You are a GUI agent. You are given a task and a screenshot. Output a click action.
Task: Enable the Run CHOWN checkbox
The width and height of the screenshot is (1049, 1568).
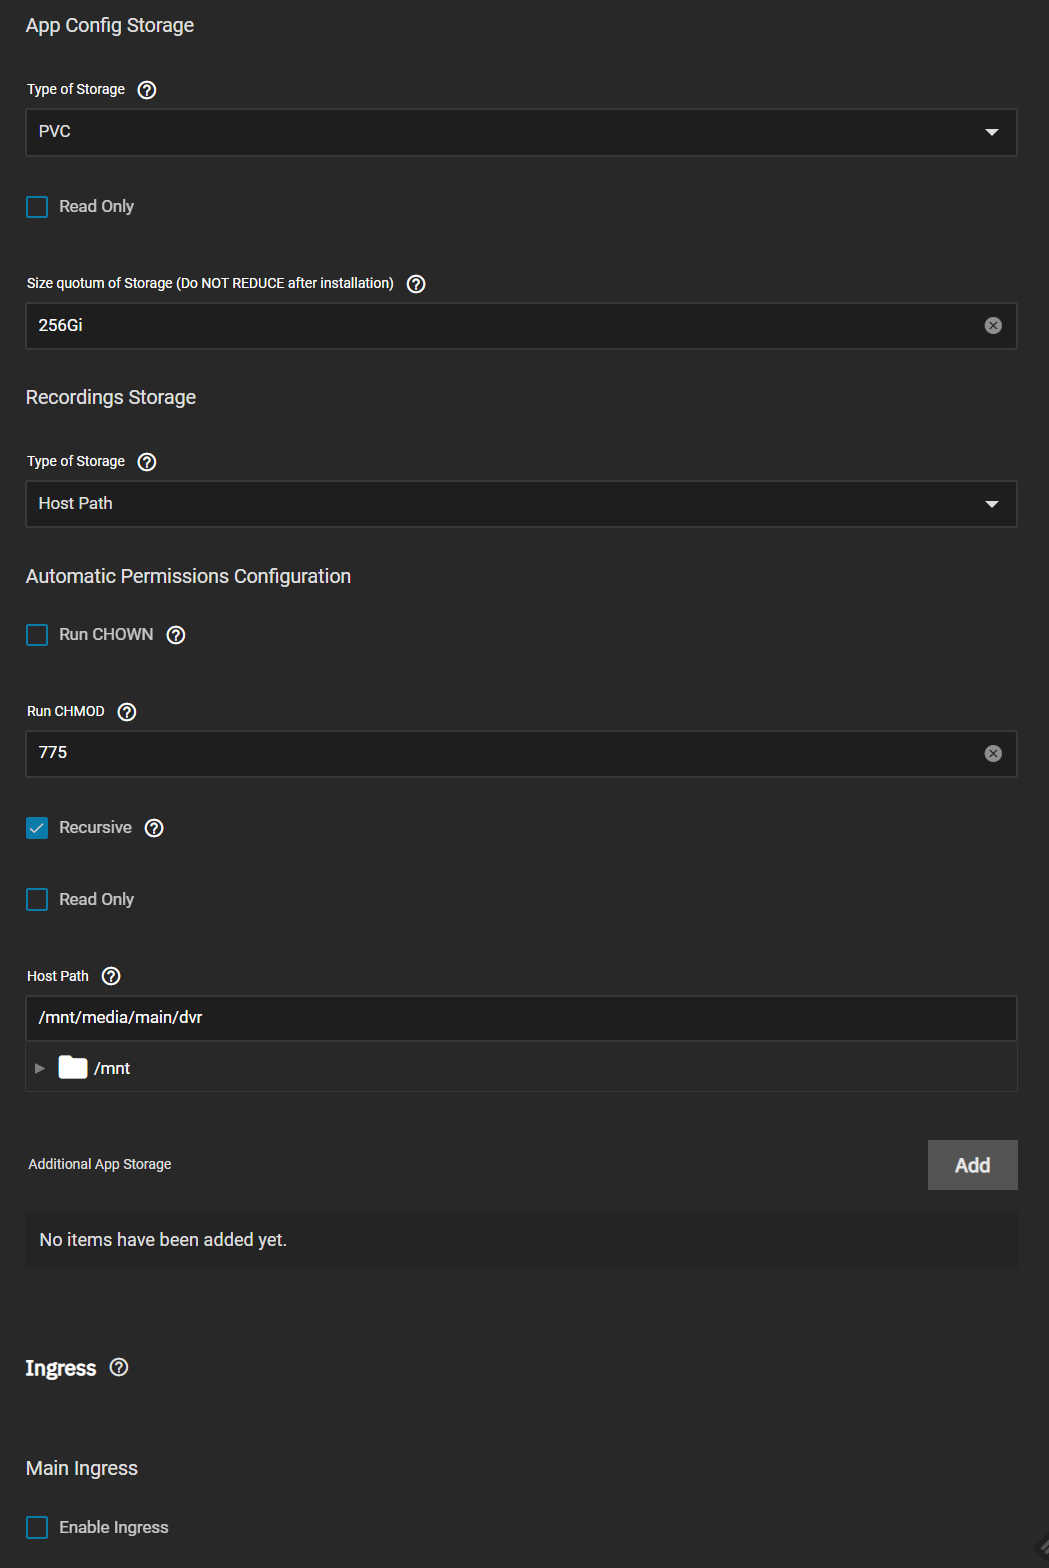(x=37, y=635)
